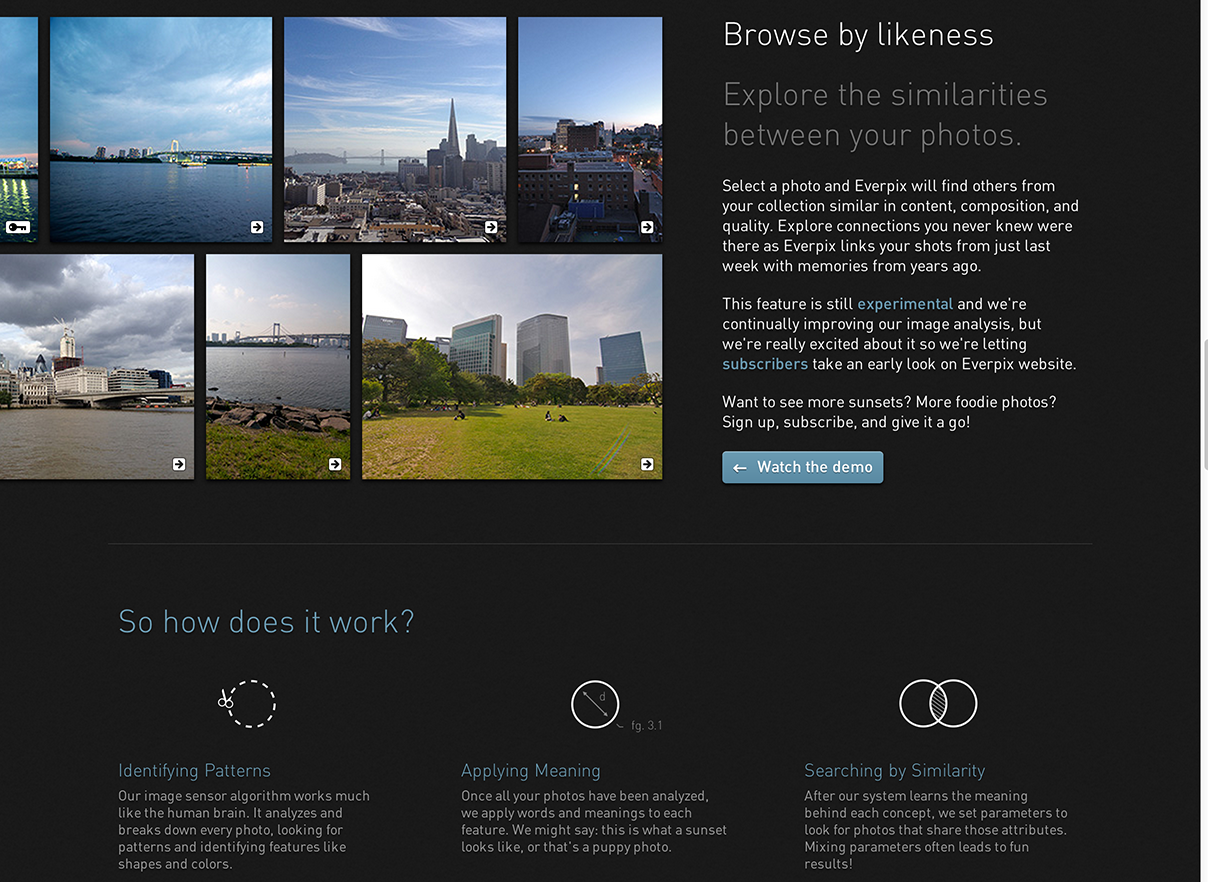The image size is (1208, 882).
Task: Click the circle diameter fig. 3.1 icon
Action: pyautogui.click(x=596, y=704)
